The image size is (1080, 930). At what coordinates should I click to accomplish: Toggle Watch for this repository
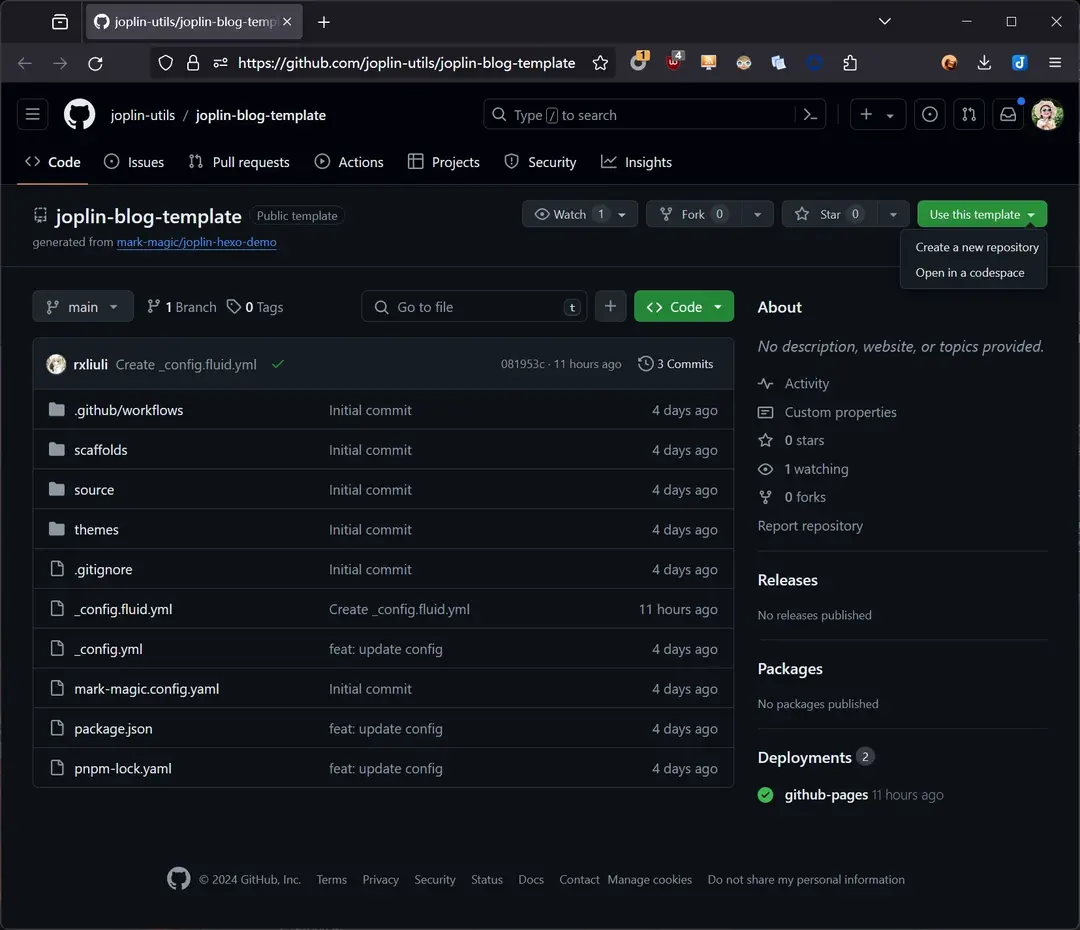click(570, 214)
